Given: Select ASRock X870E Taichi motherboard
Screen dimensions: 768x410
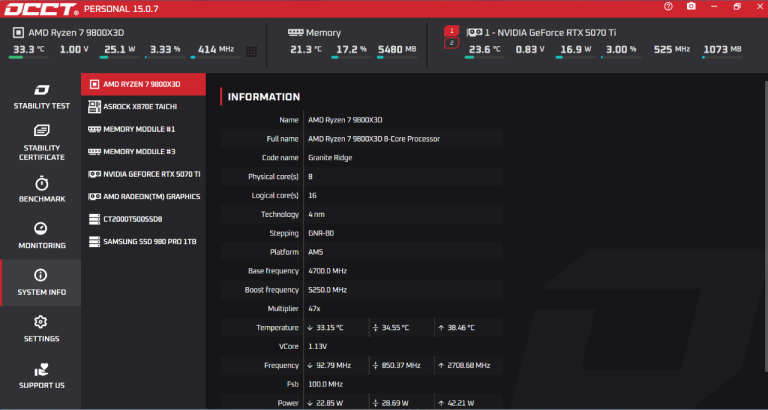Looking at the screenshot, I should (143, 107).
